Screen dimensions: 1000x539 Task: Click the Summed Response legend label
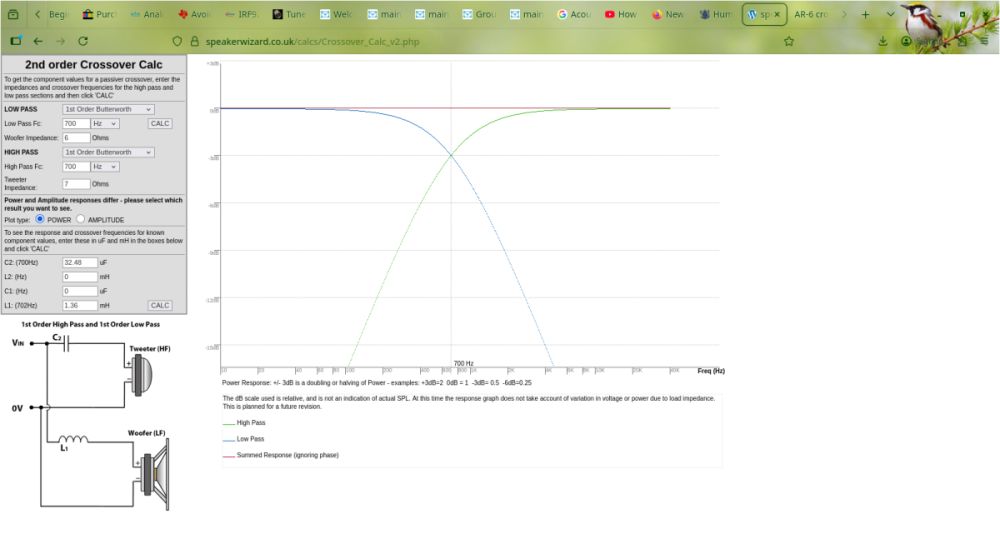click(288, 455)
